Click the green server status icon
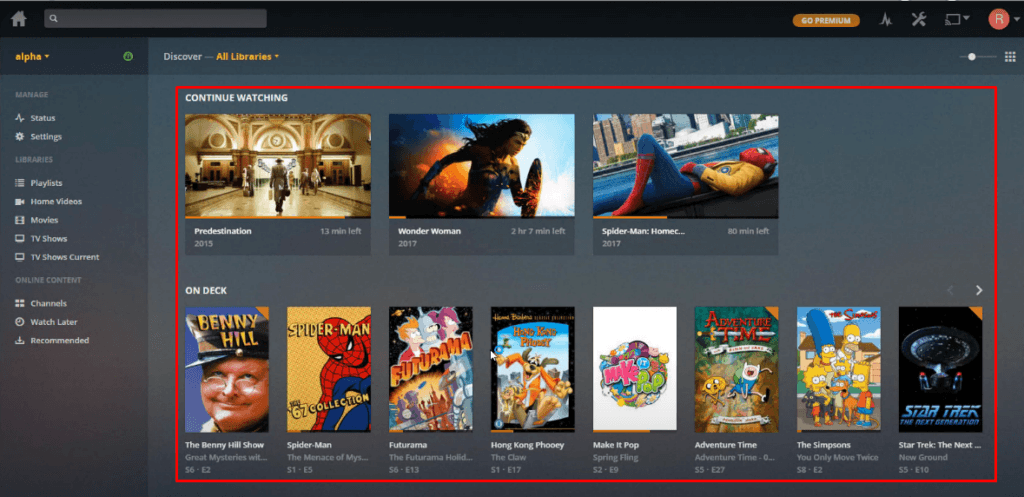 [x=129, y=56]
